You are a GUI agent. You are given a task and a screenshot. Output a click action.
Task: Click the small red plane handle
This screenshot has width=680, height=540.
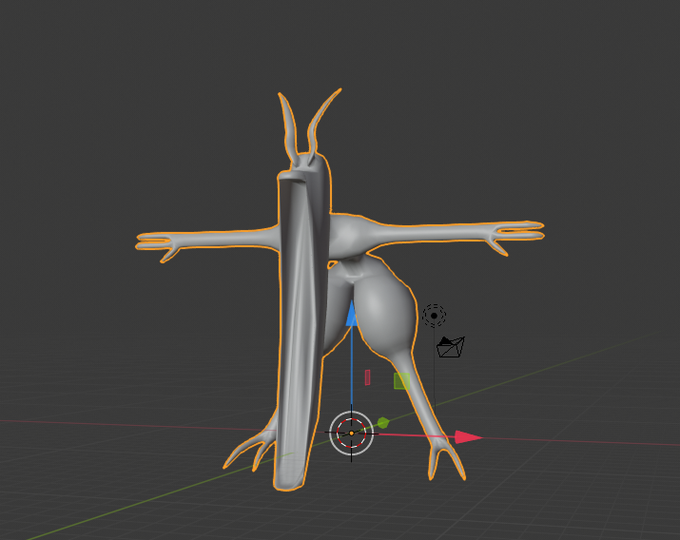[x=367, y=377]
